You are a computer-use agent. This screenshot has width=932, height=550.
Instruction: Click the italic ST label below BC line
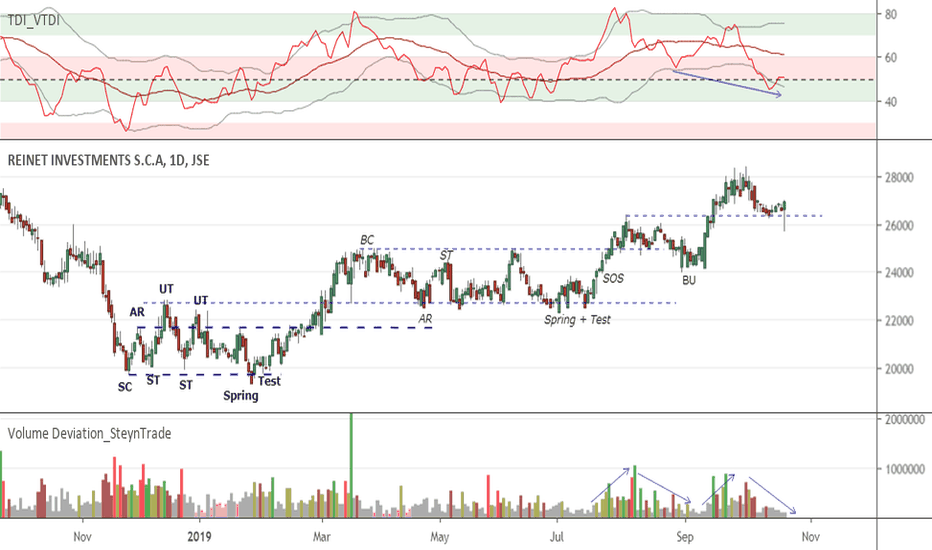(x=446, y=256)
